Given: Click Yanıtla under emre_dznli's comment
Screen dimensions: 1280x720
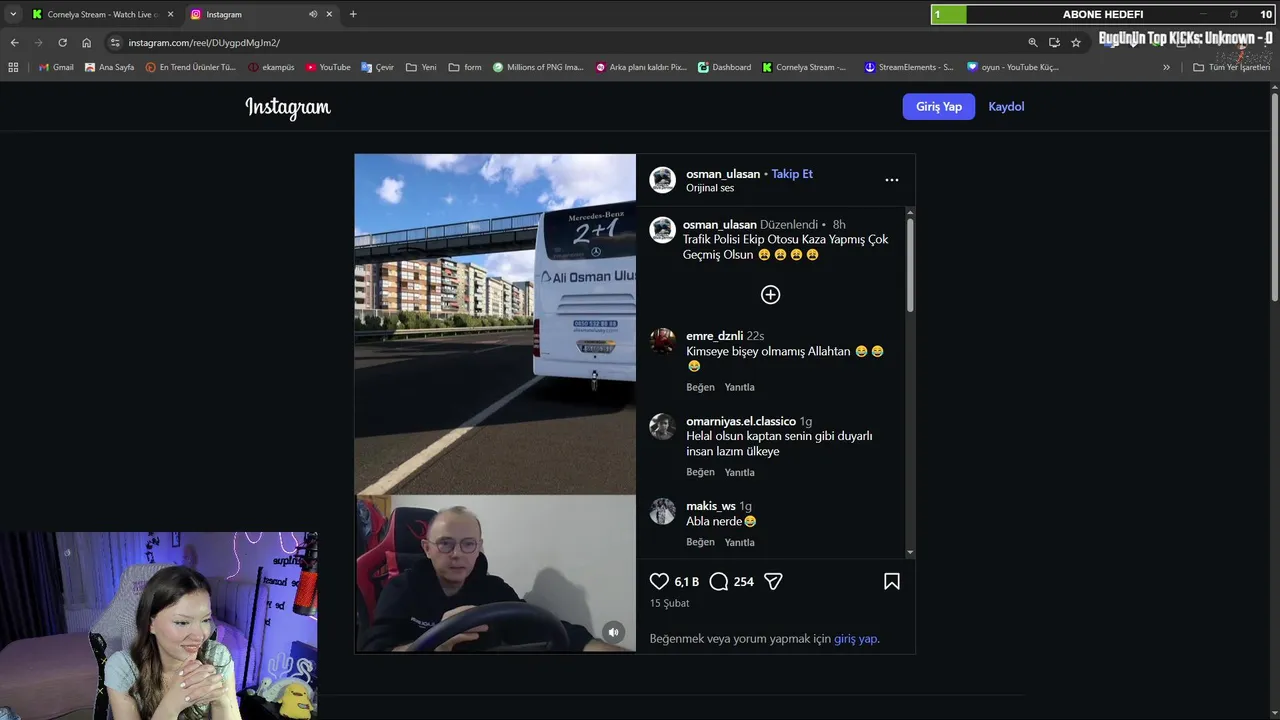Looking at the screenshot, I should [740, 387].
